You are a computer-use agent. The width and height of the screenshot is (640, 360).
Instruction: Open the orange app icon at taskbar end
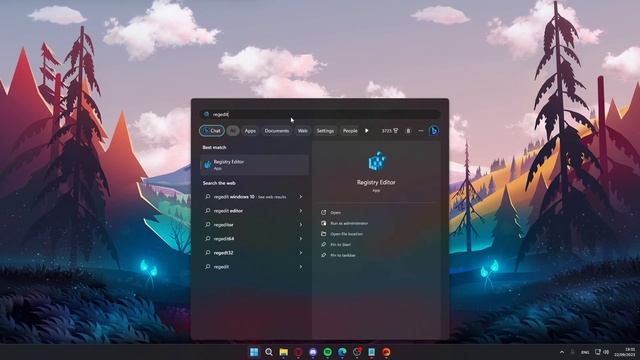click(387, 352)
